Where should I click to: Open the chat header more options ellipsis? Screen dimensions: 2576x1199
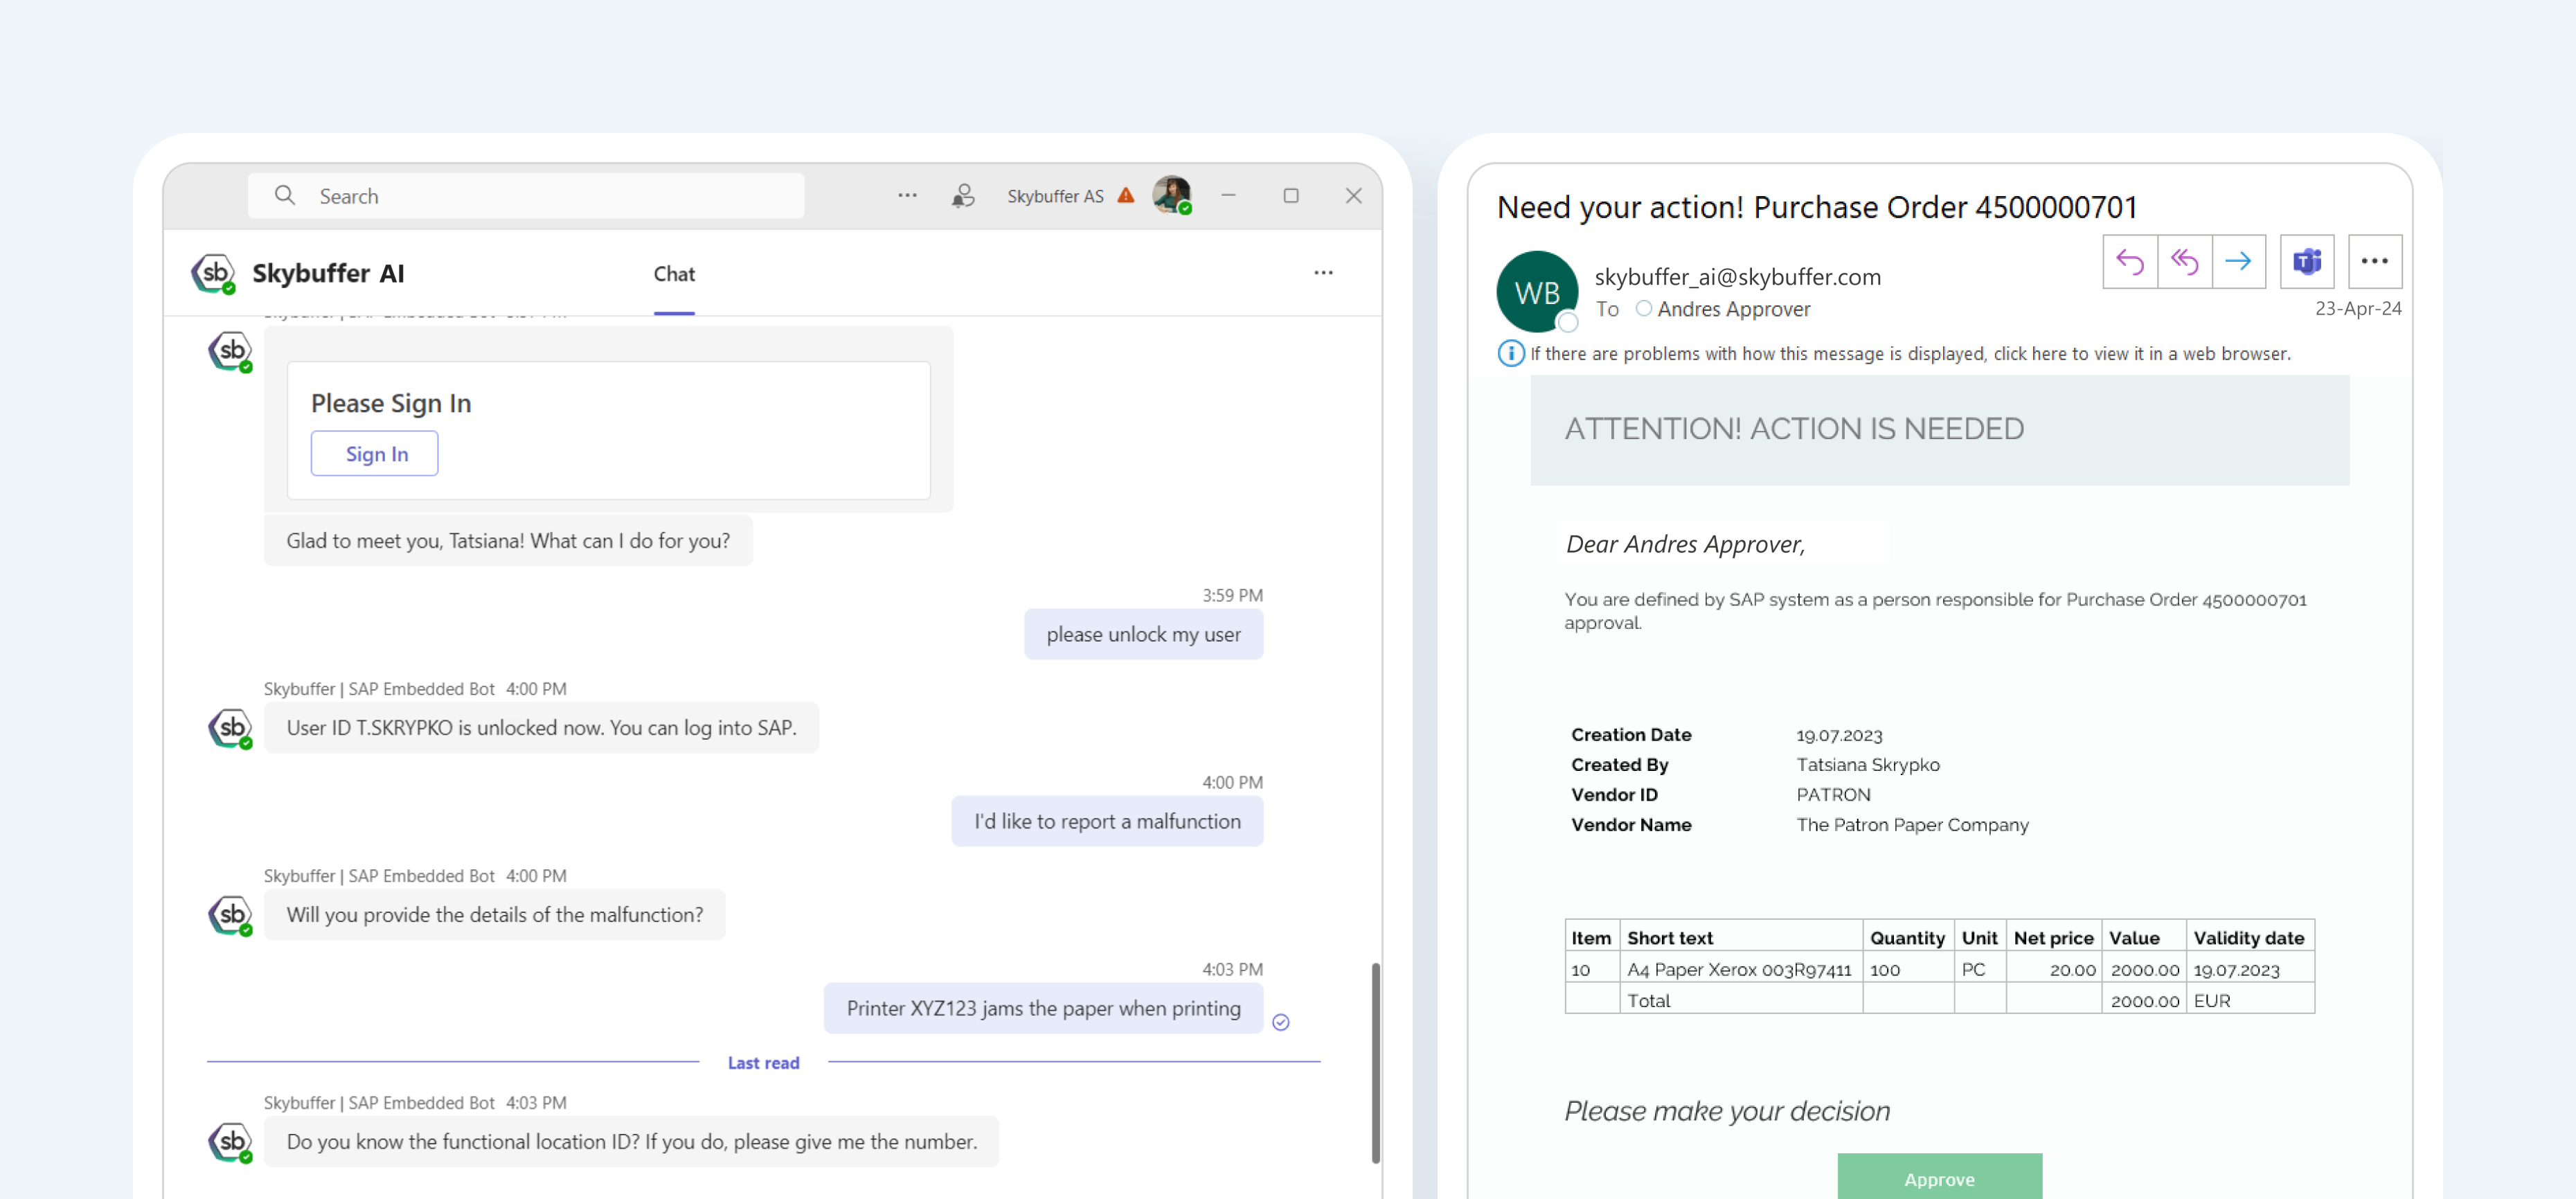point(1323,272)
